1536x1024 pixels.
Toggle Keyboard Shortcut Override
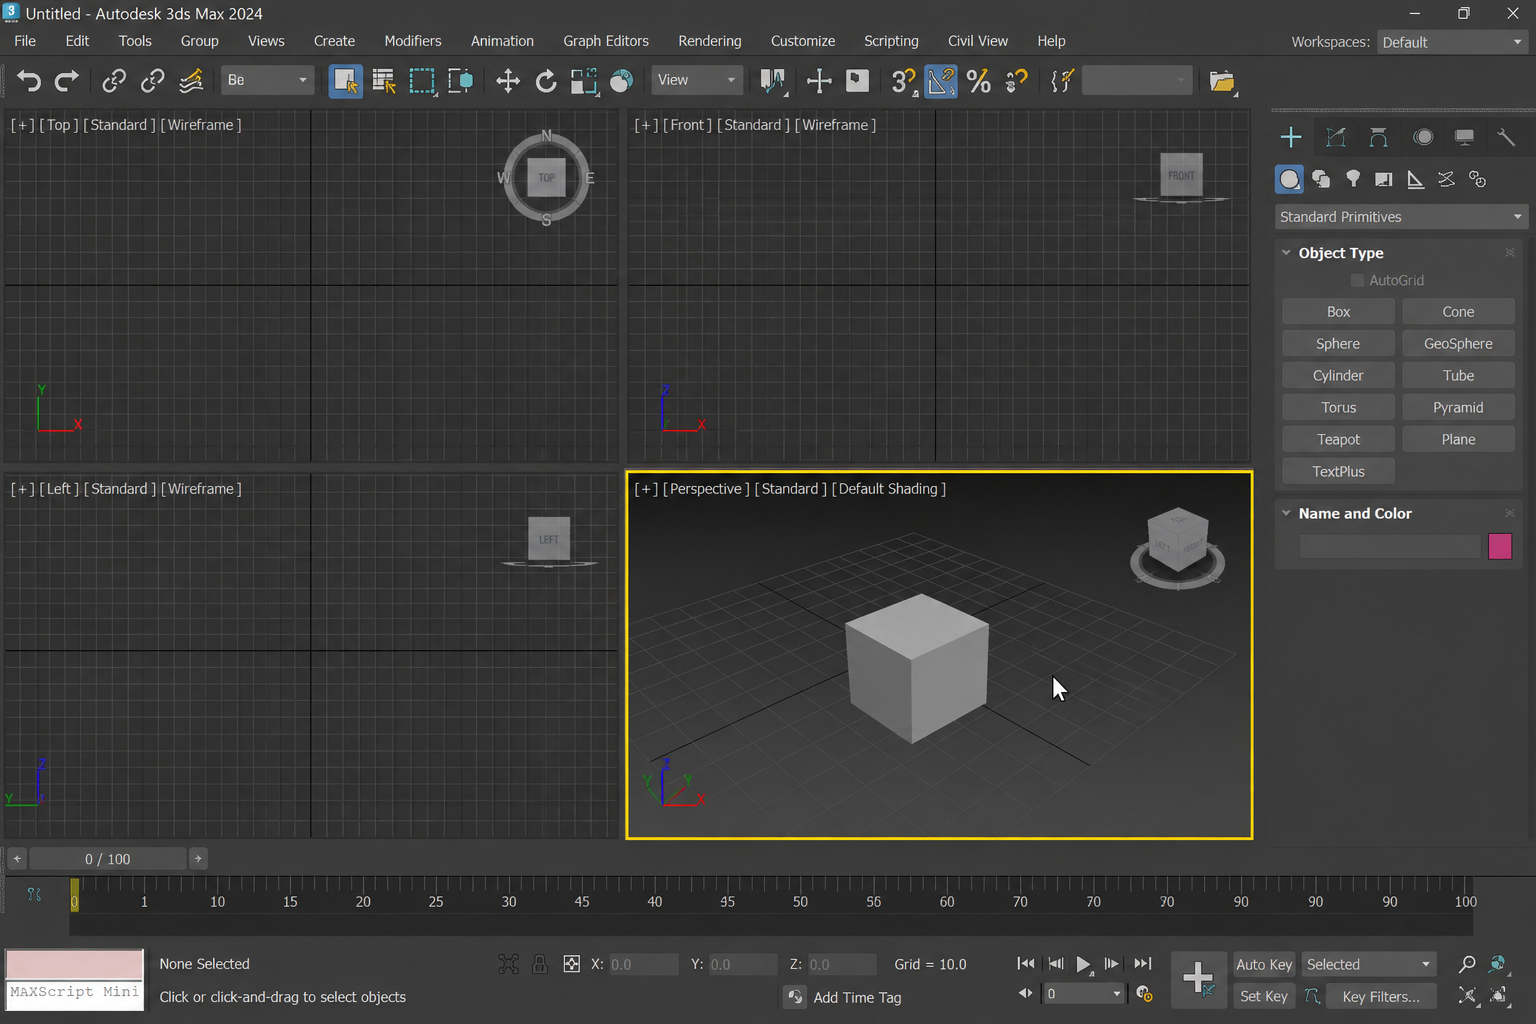858,81
